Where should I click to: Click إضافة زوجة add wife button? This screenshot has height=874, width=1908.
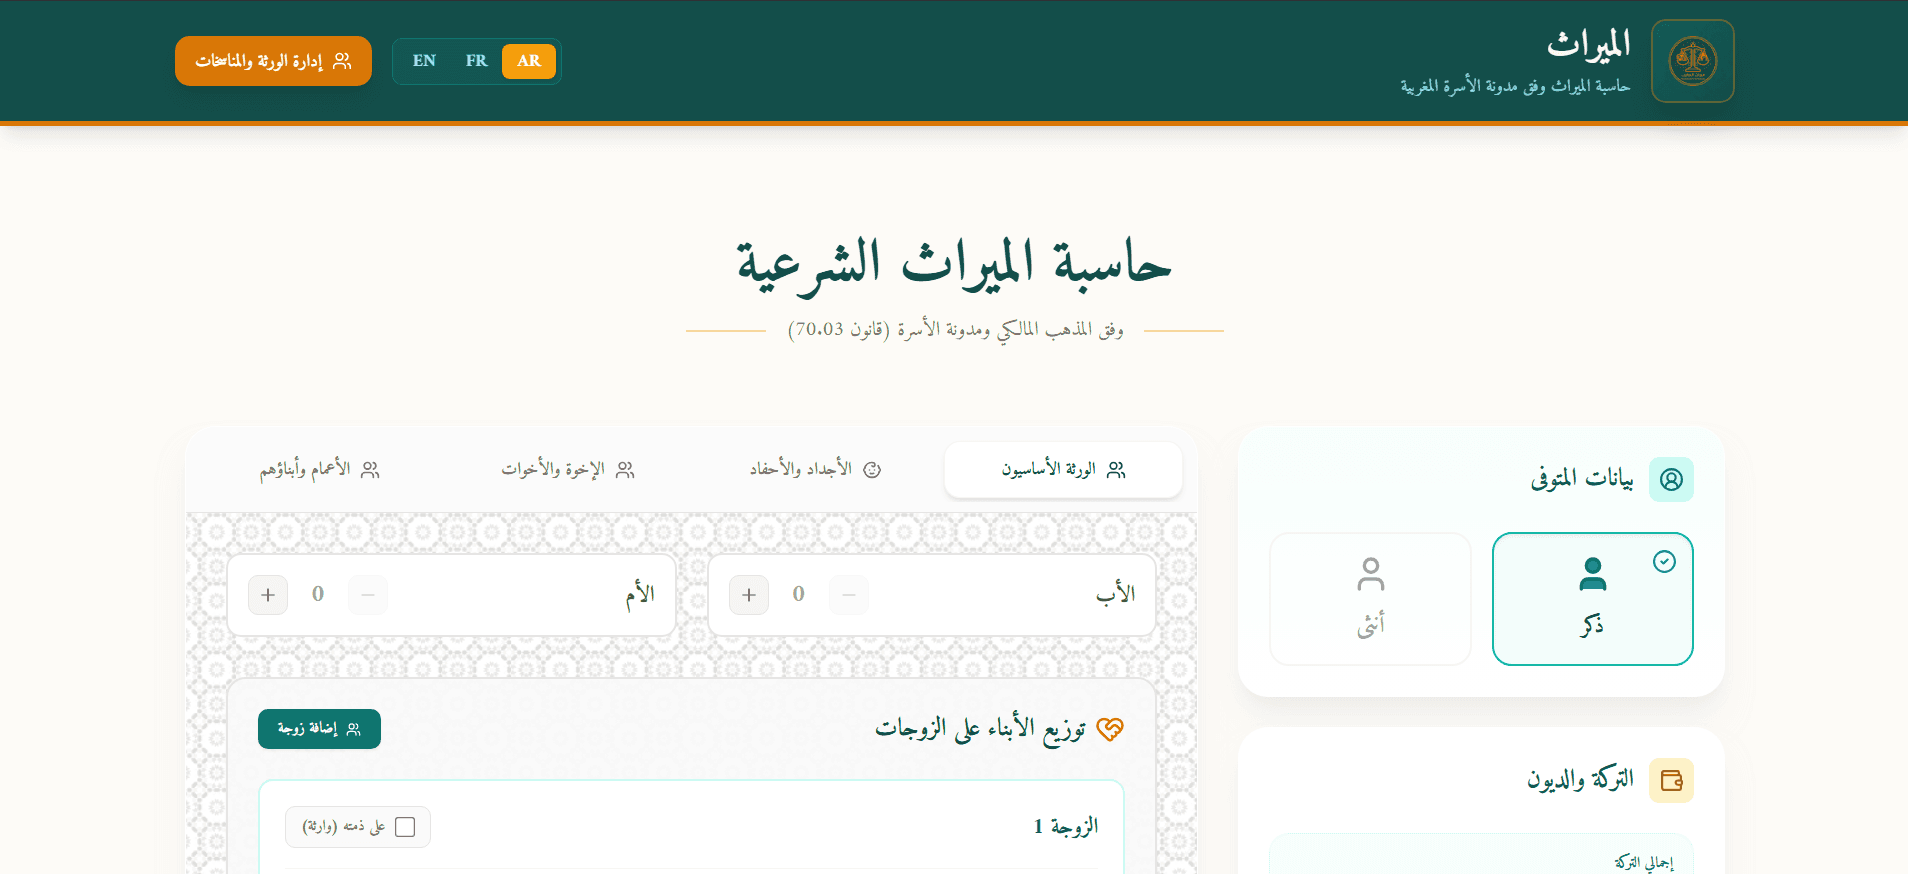pyautogui.click(x=319, y=729)
